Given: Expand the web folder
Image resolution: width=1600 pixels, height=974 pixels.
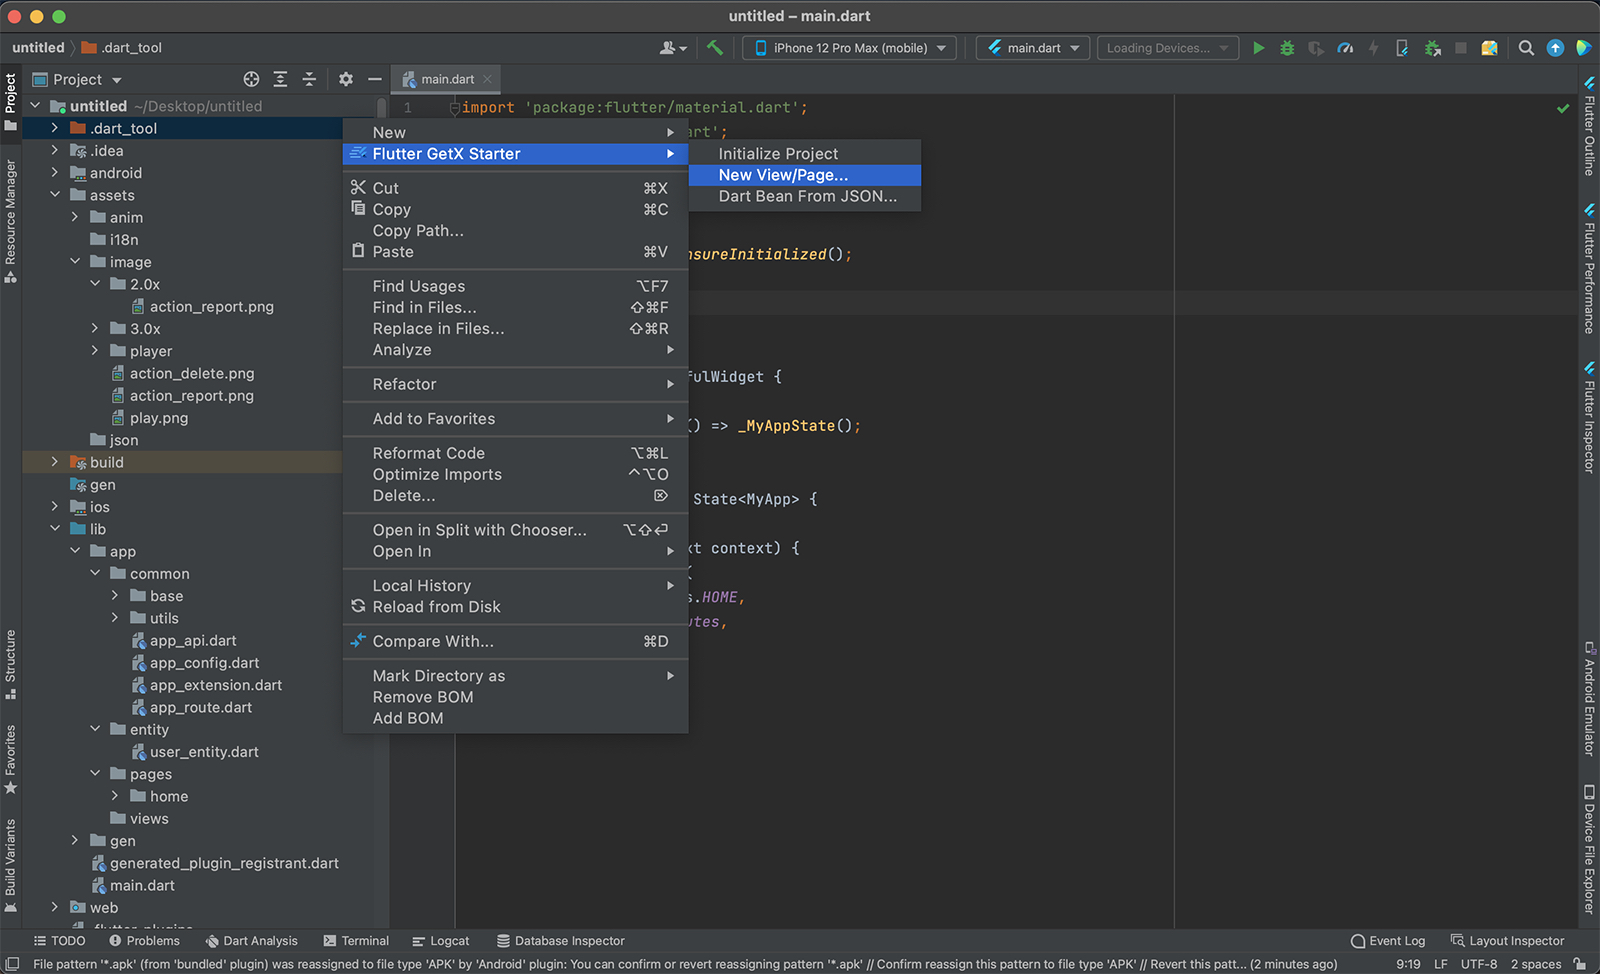Looking at the screenshot, I should 55,907.
